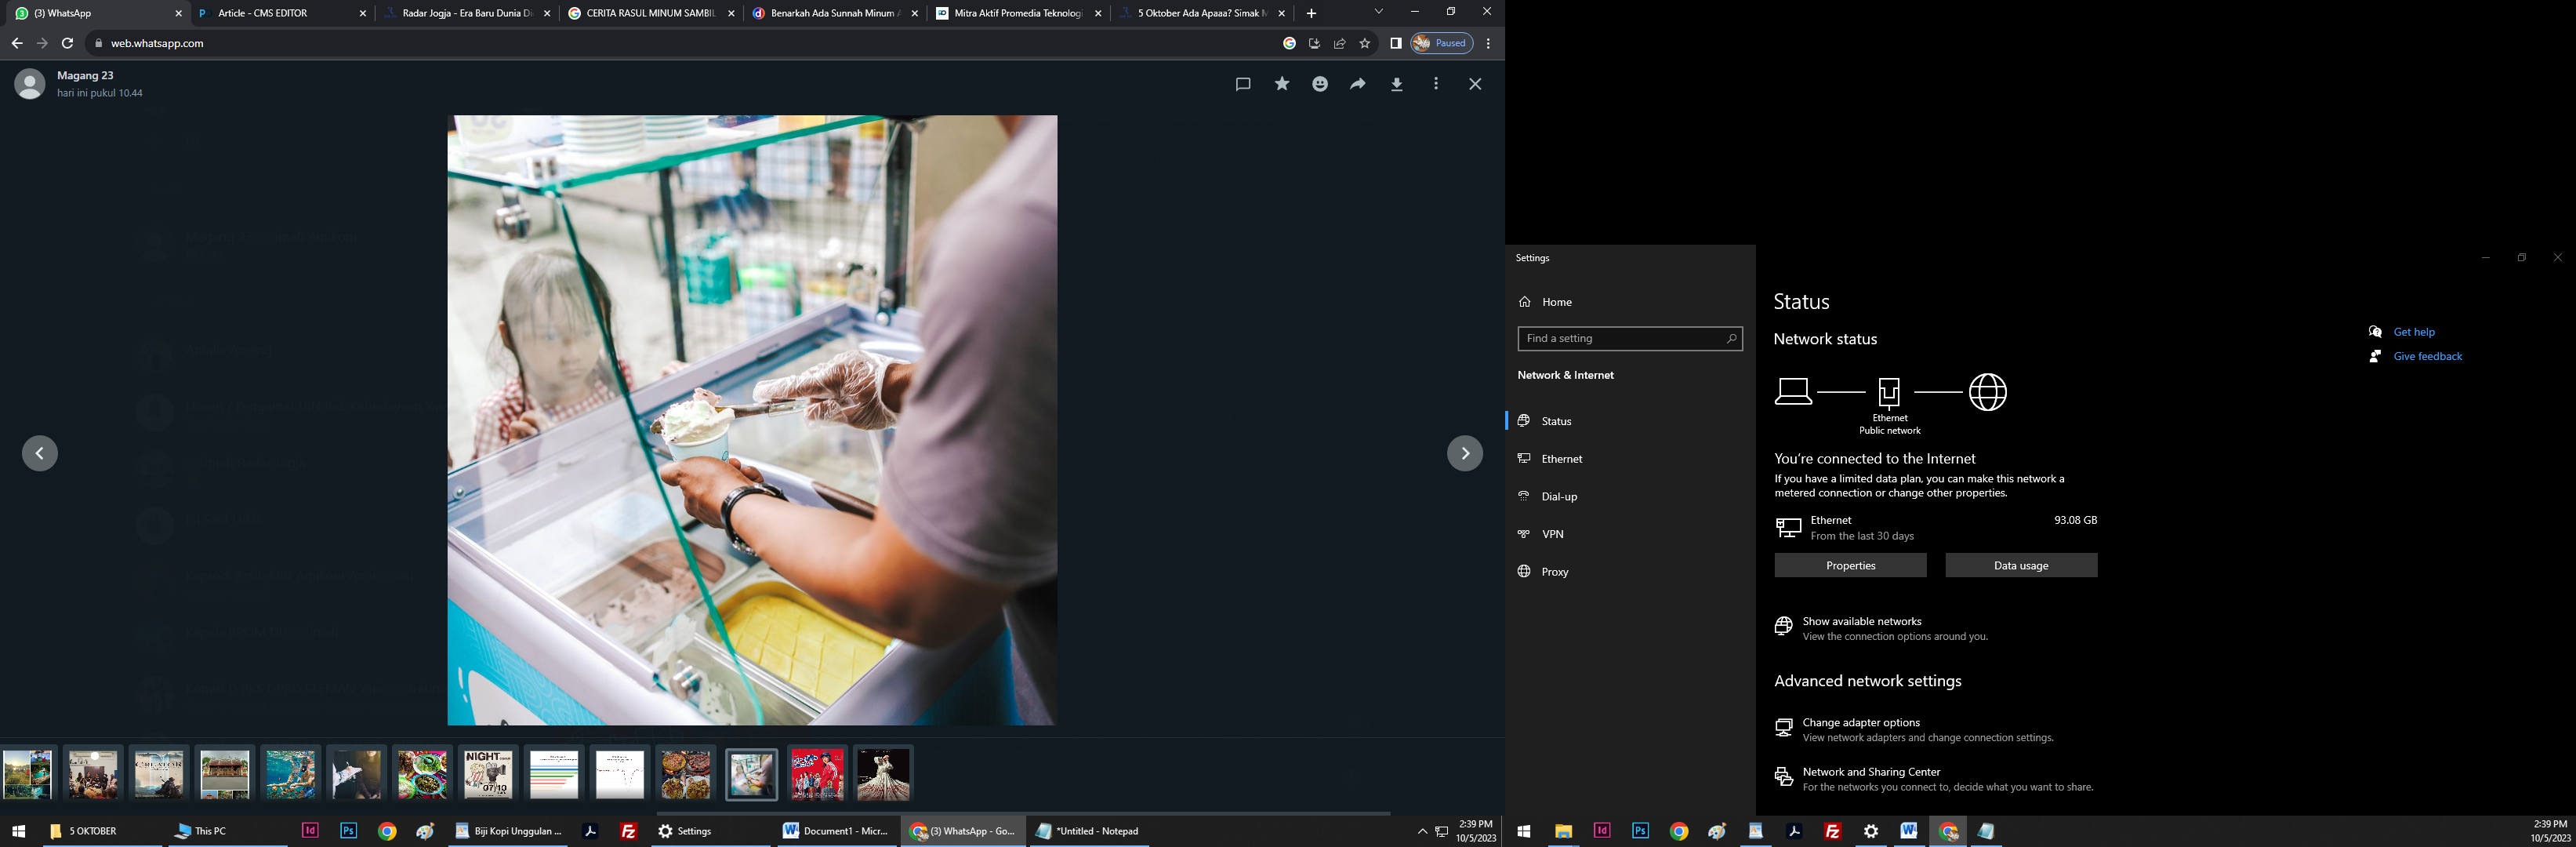Switch to CERITA RASUL MINUM tab

pyautogui.click(x=650, y=13)
